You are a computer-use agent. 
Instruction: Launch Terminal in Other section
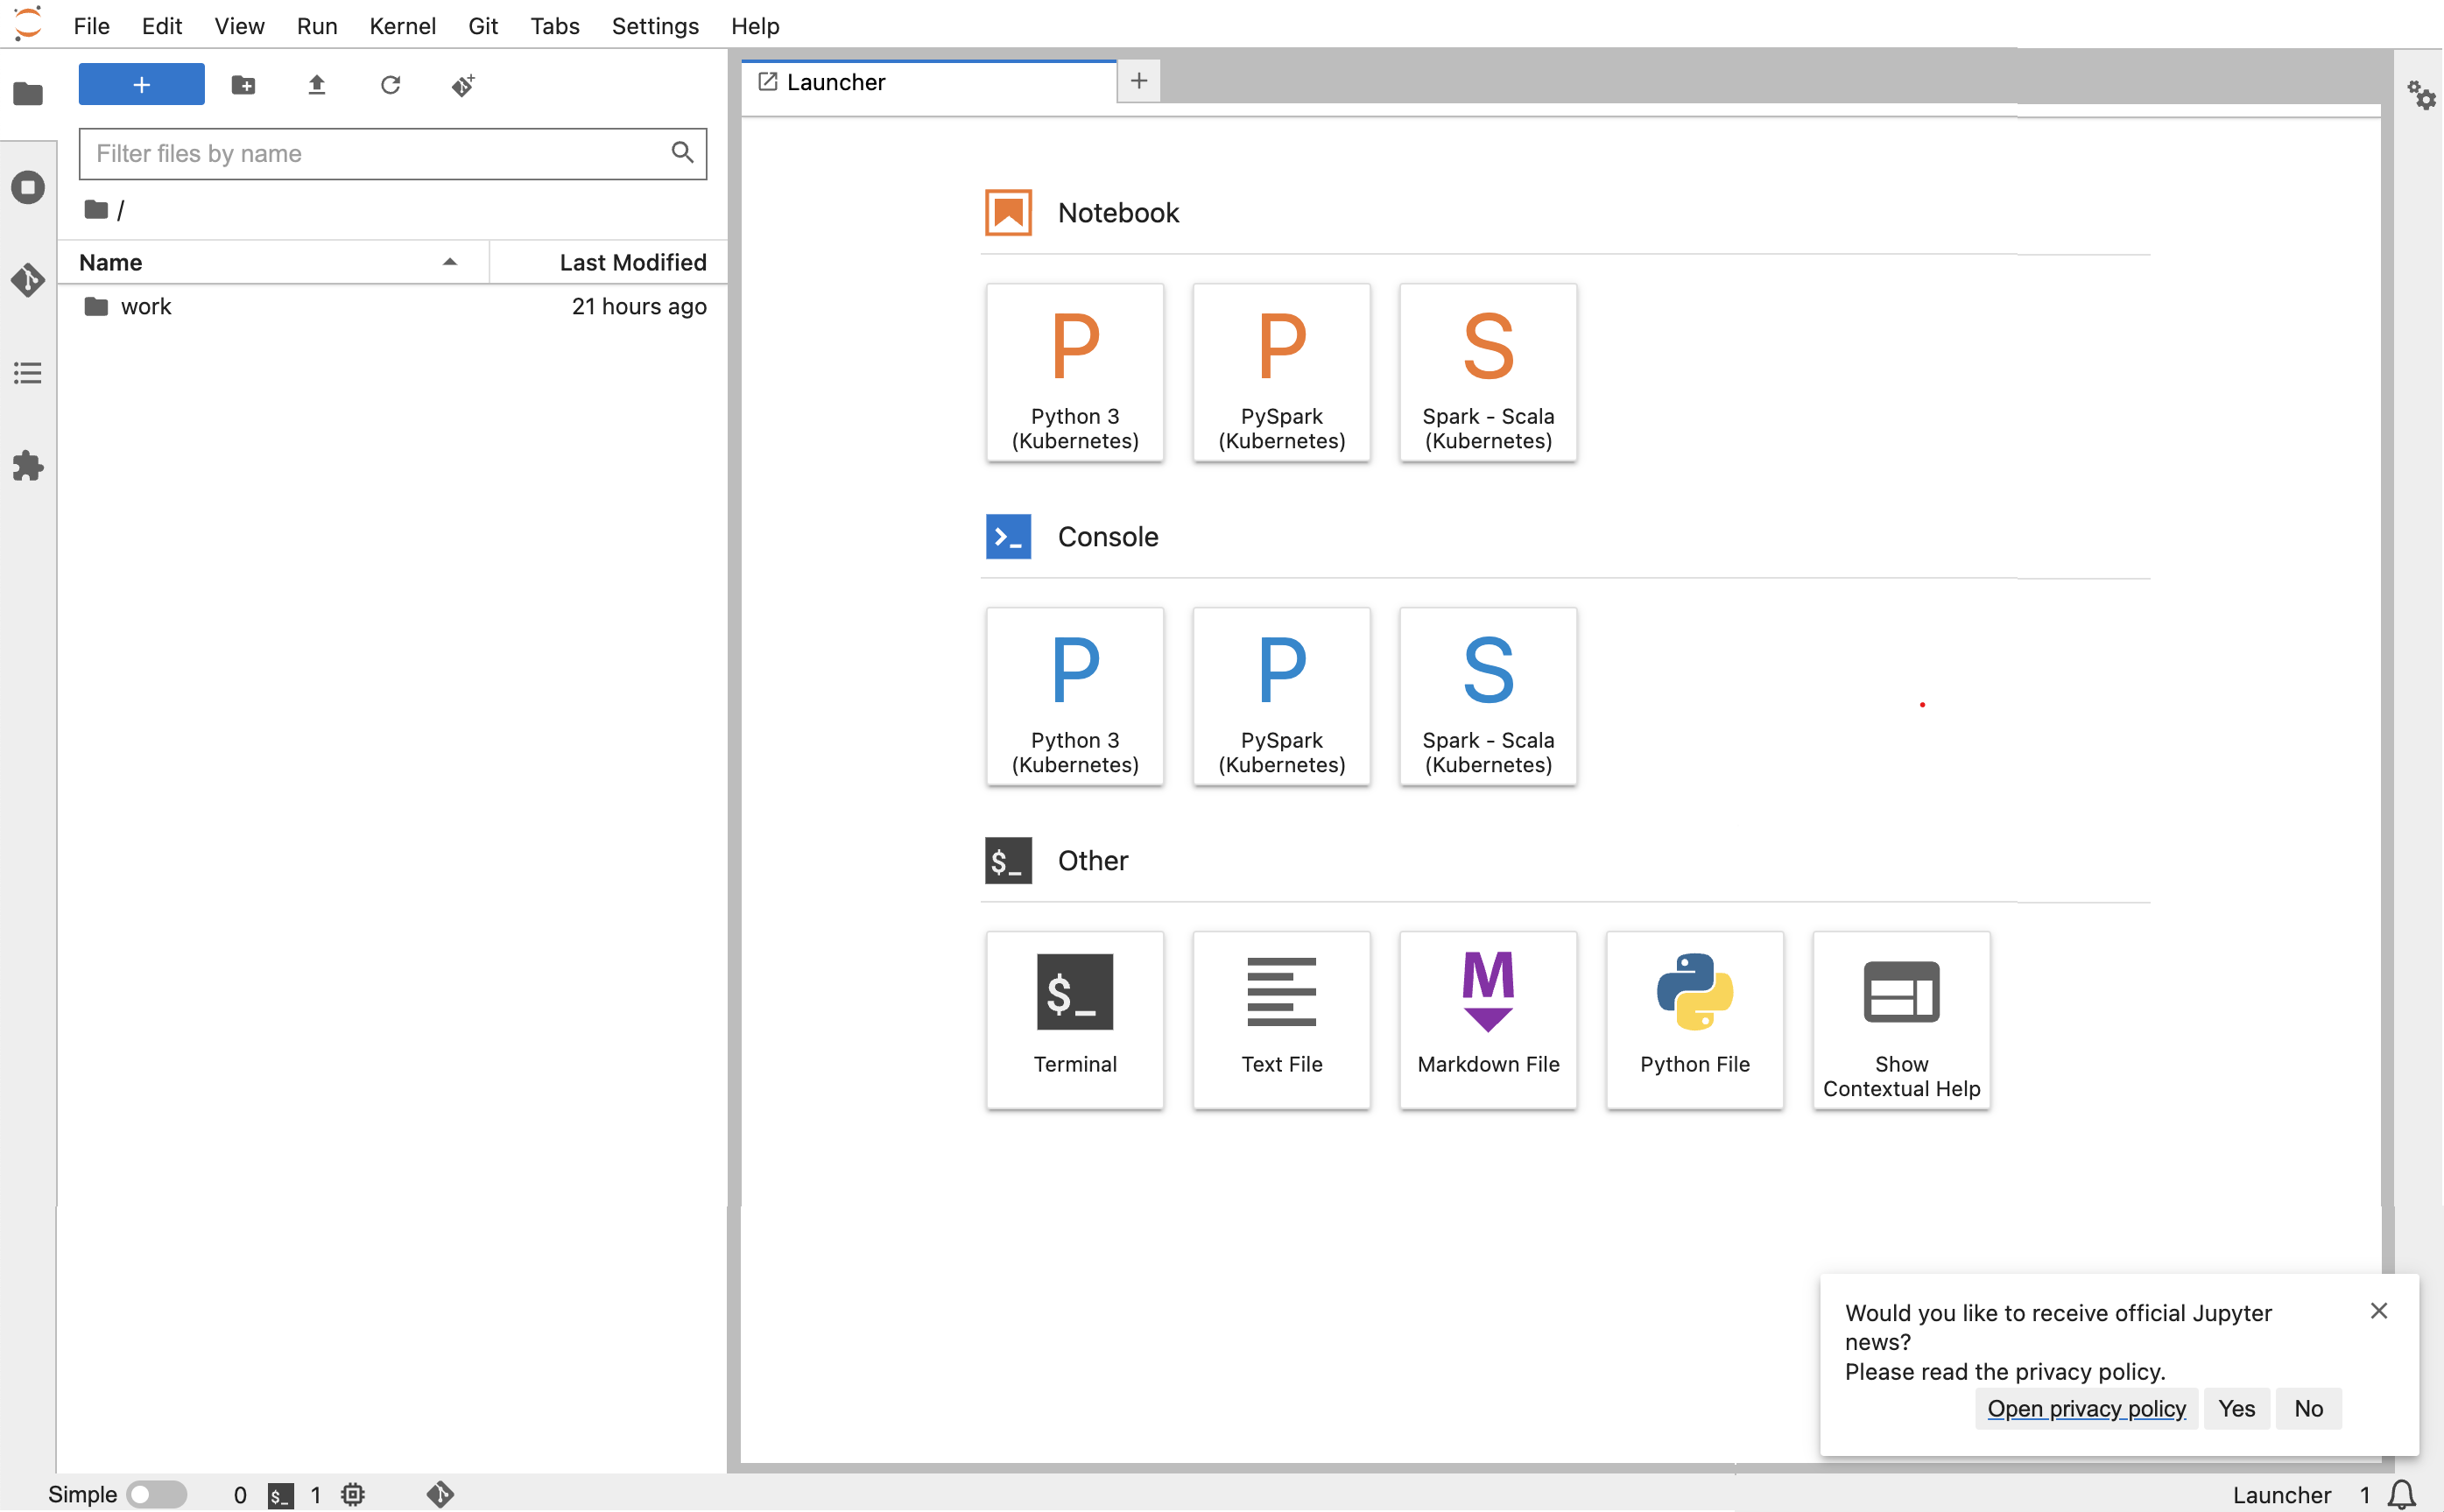(x=1074, y=1020)
